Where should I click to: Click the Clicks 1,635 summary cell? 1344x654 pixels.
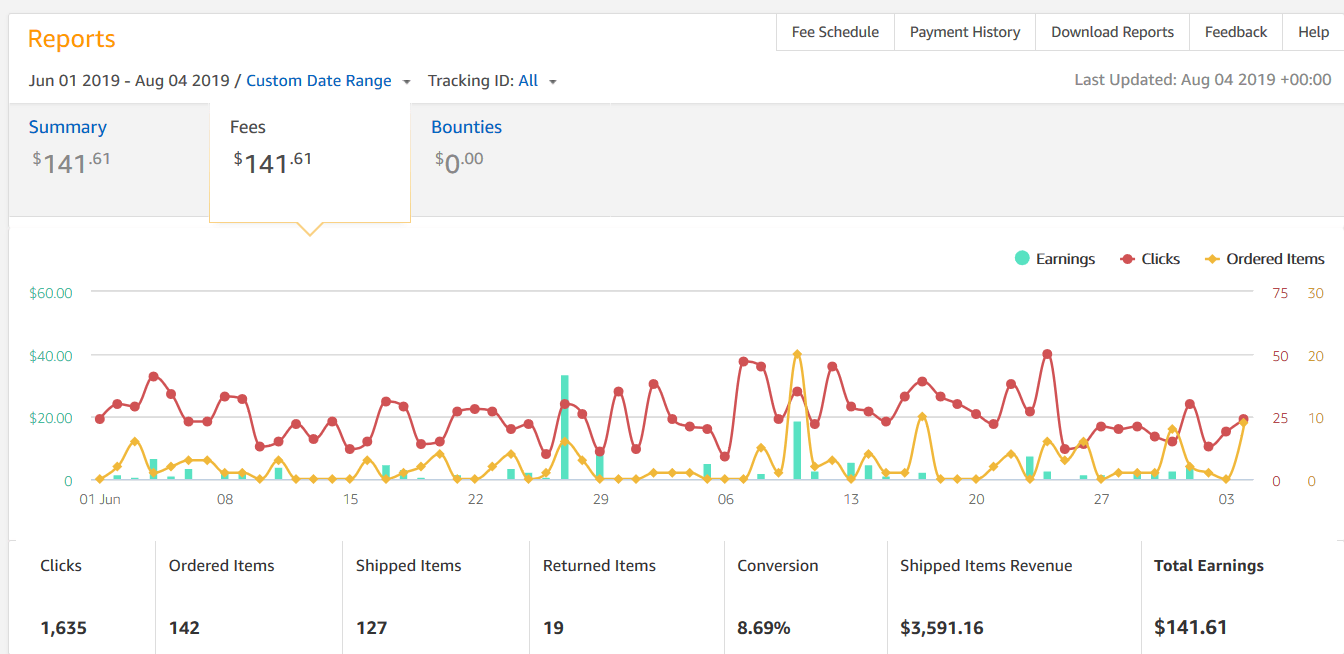coord(82,597)
